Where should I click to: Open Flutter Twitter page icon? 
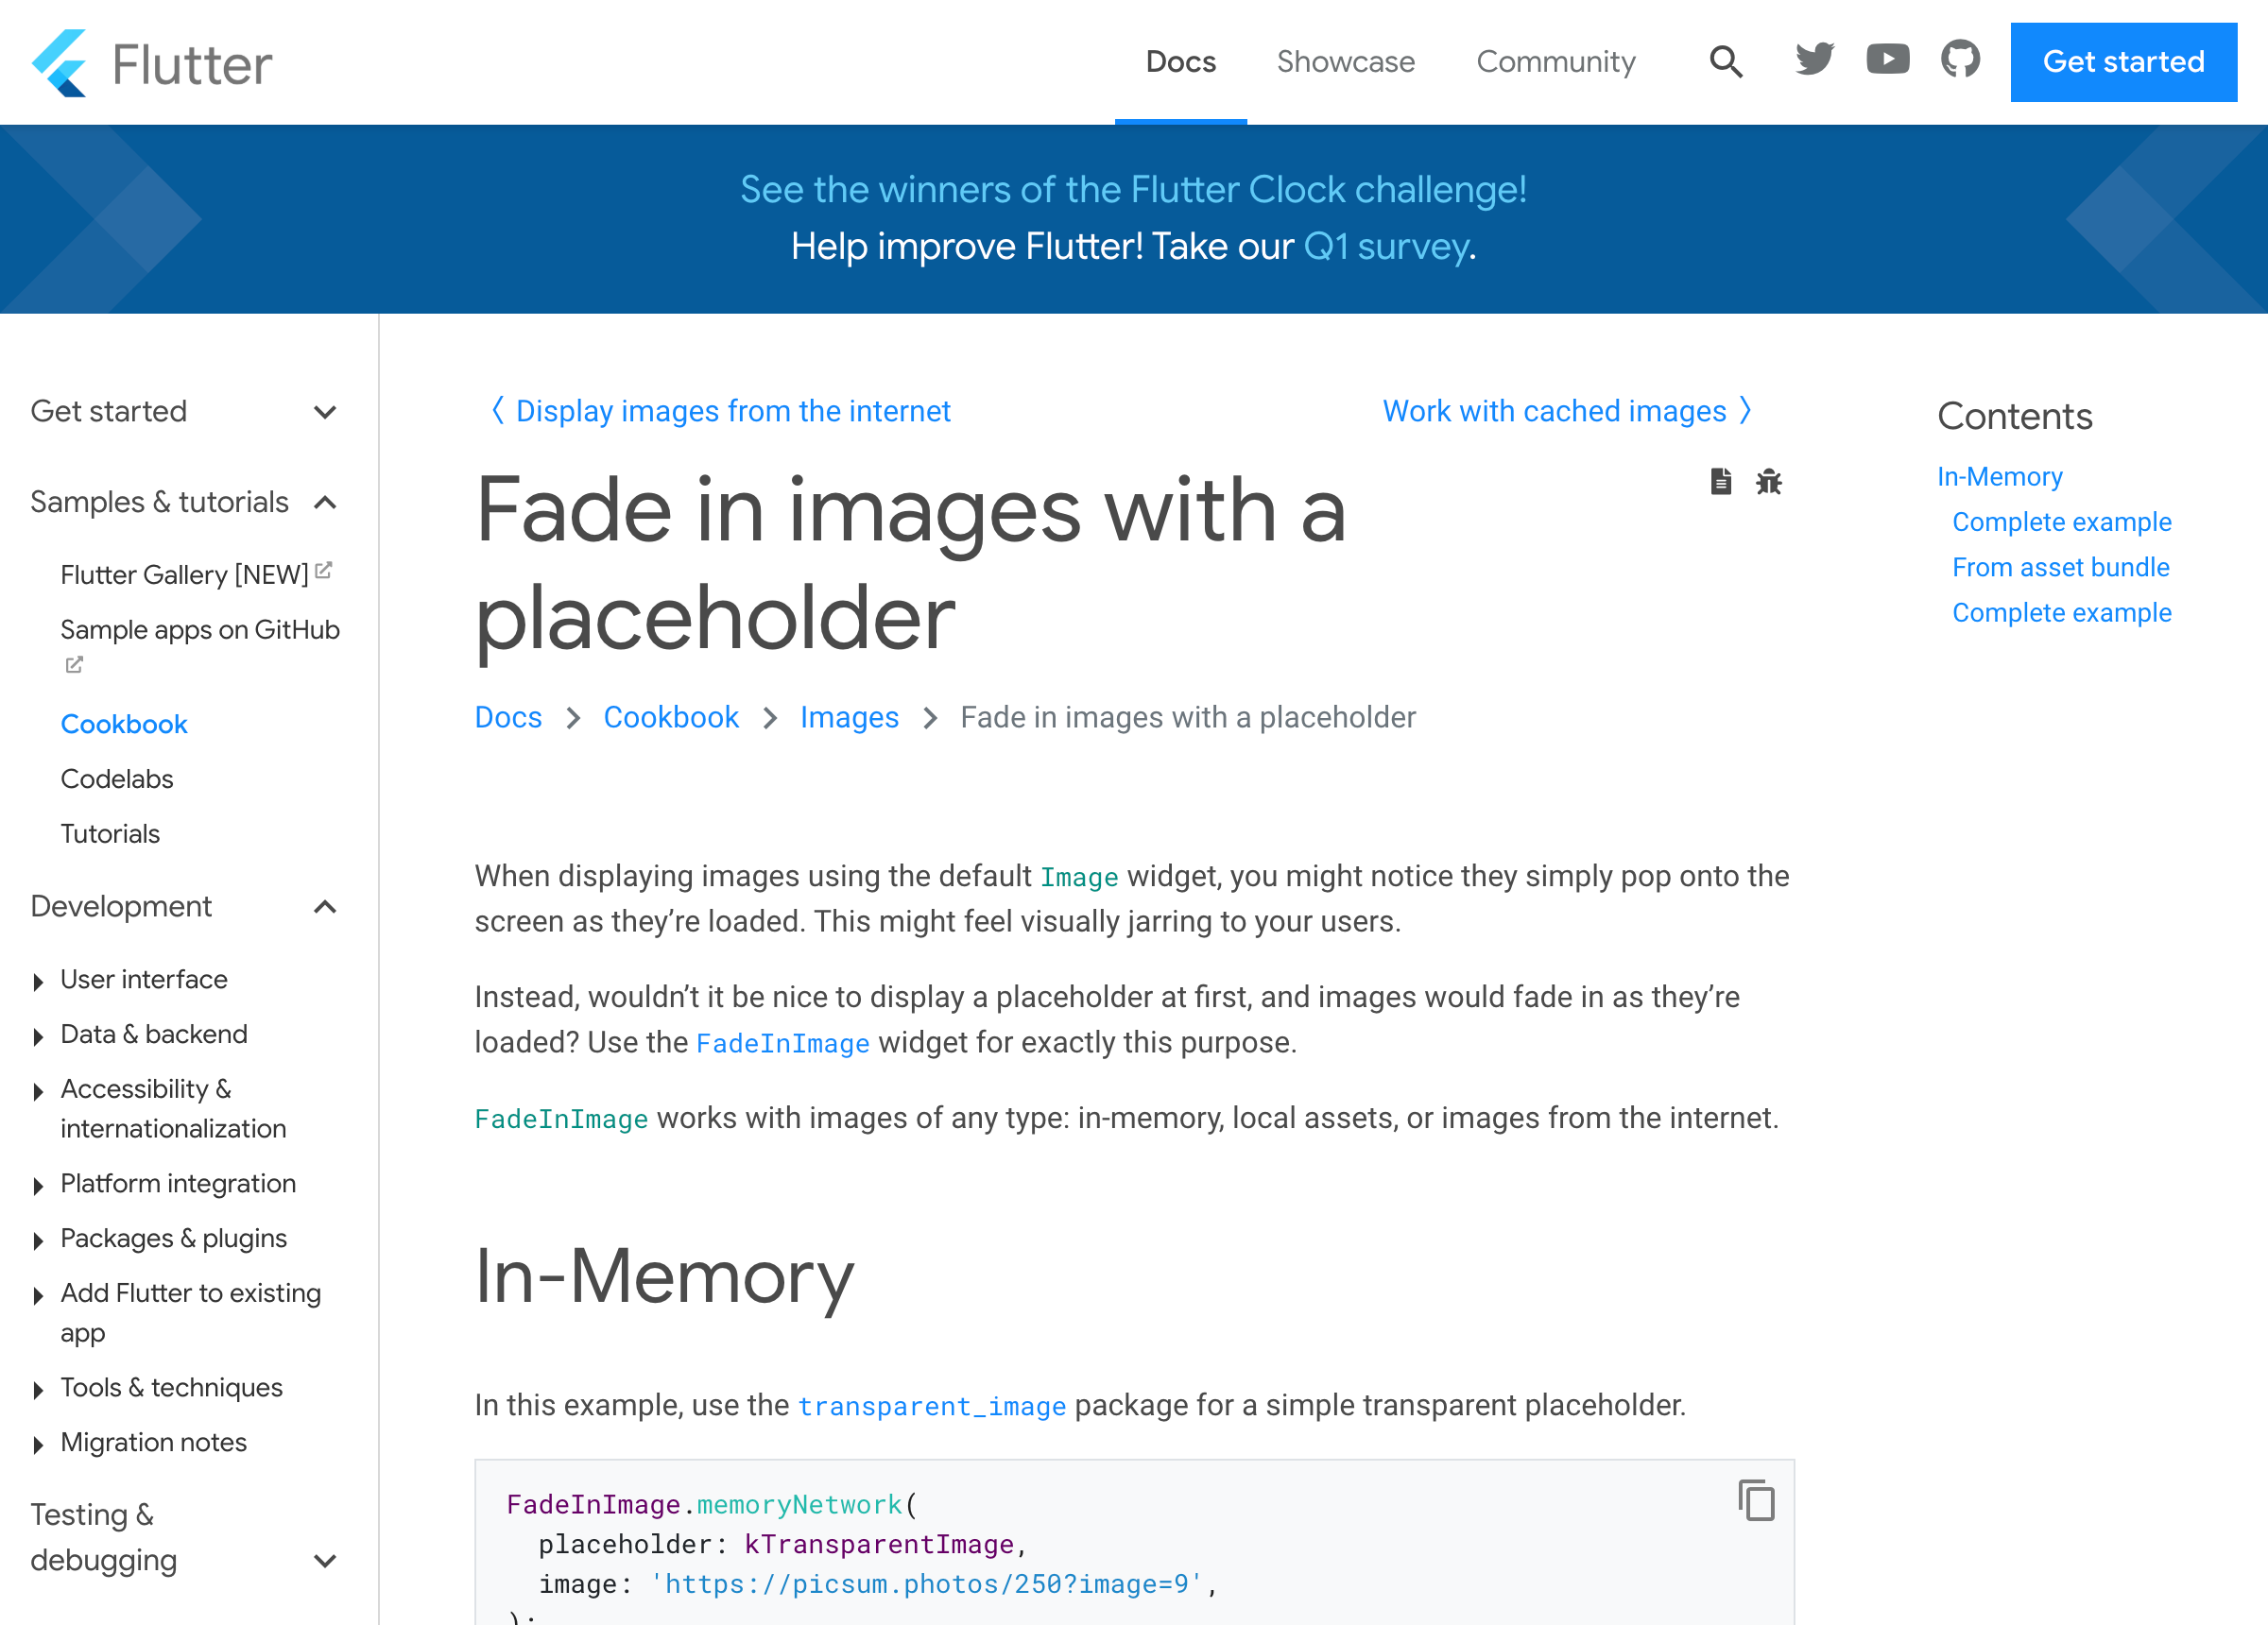pos(1814,60)
